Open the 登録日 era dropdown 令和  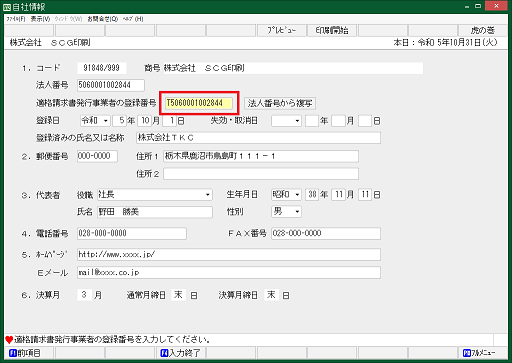click(95, 121)
